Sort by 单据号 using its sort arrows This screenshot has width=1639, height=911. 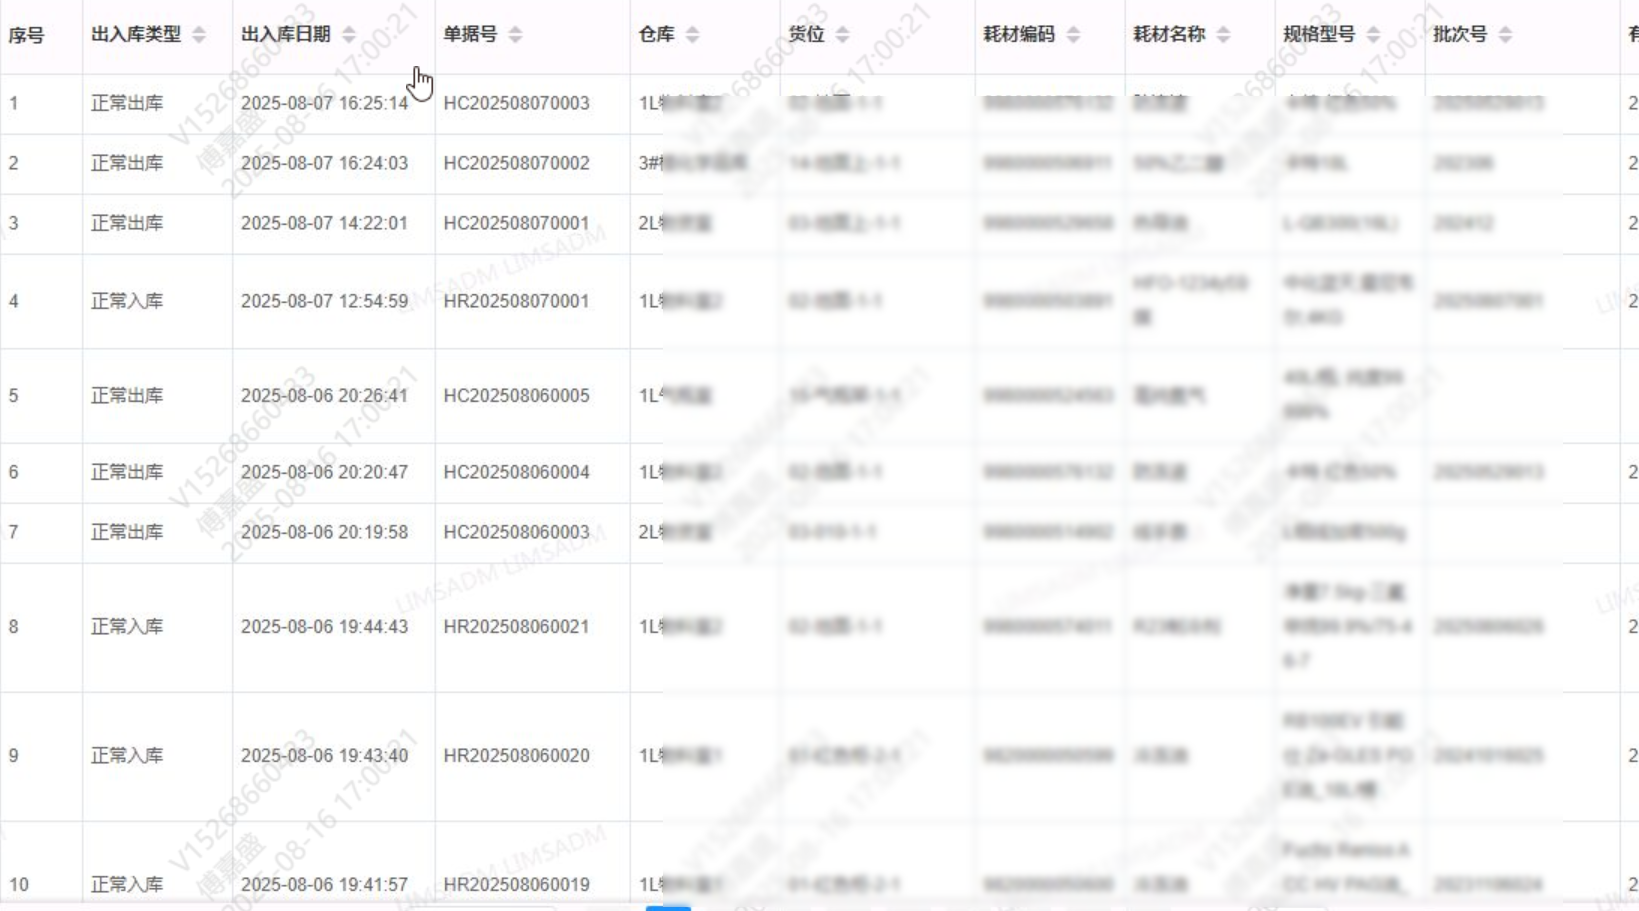[x=515, y=35]
